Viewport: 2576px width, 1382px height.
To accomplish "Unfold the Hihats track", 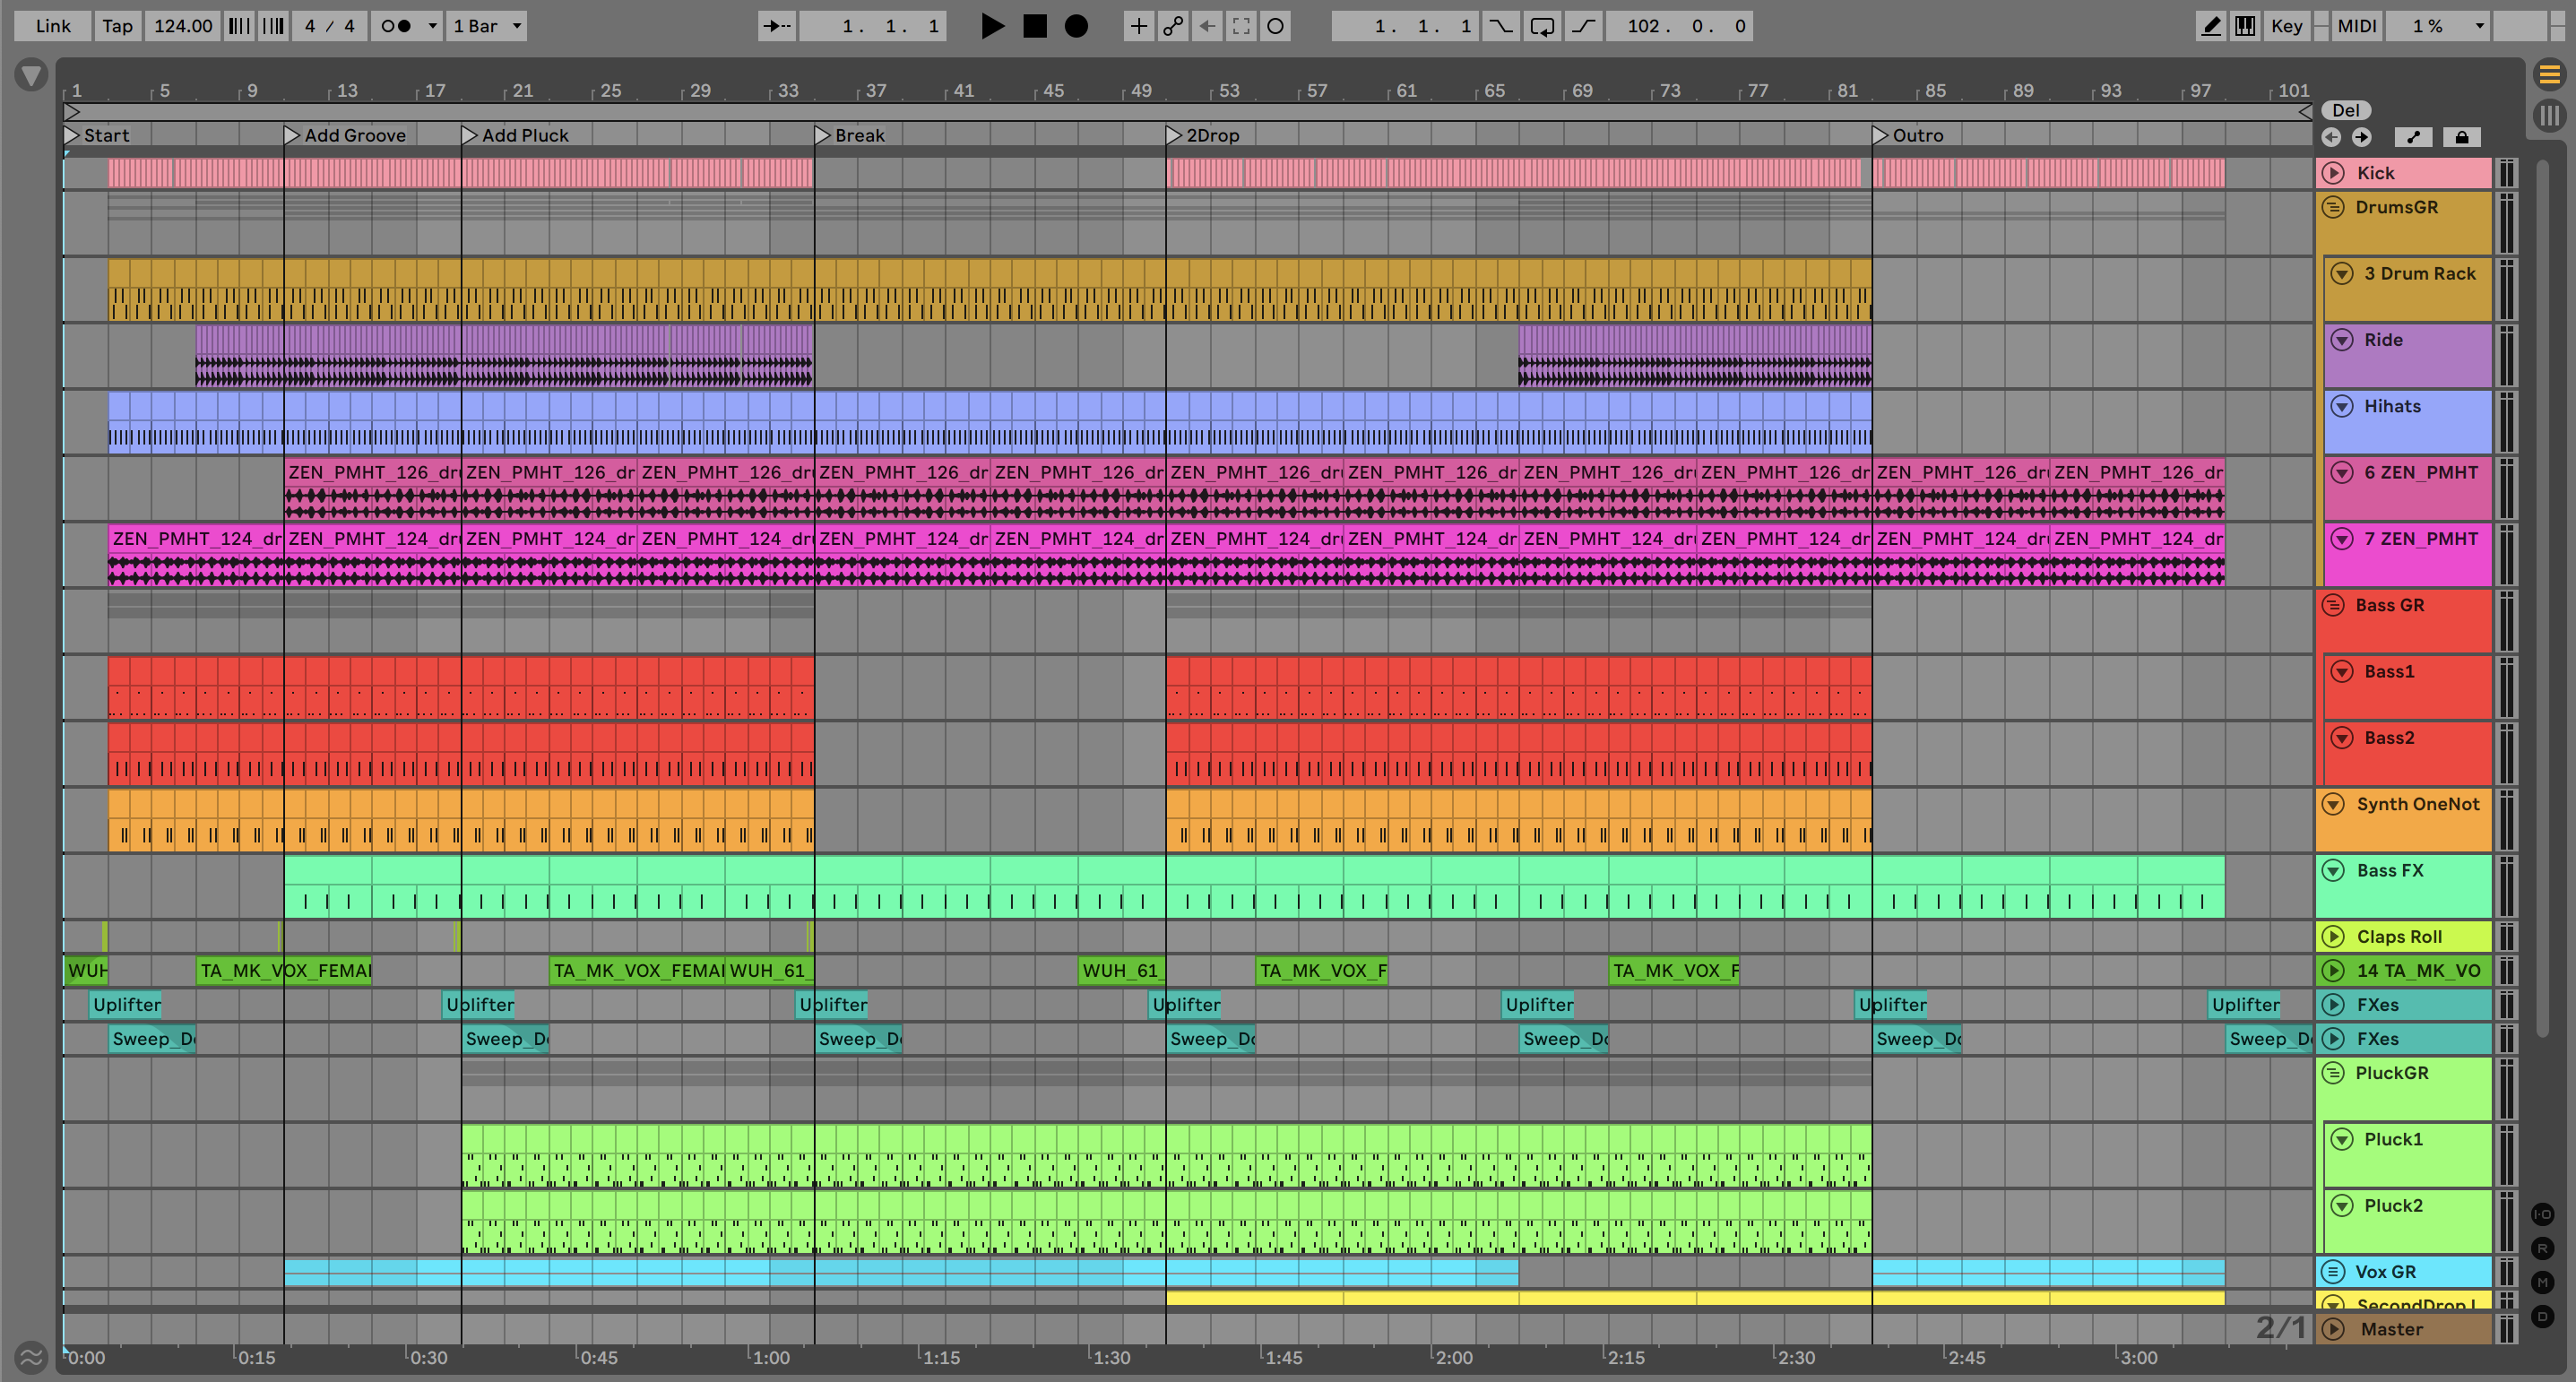I will (x=2342, y=406).
